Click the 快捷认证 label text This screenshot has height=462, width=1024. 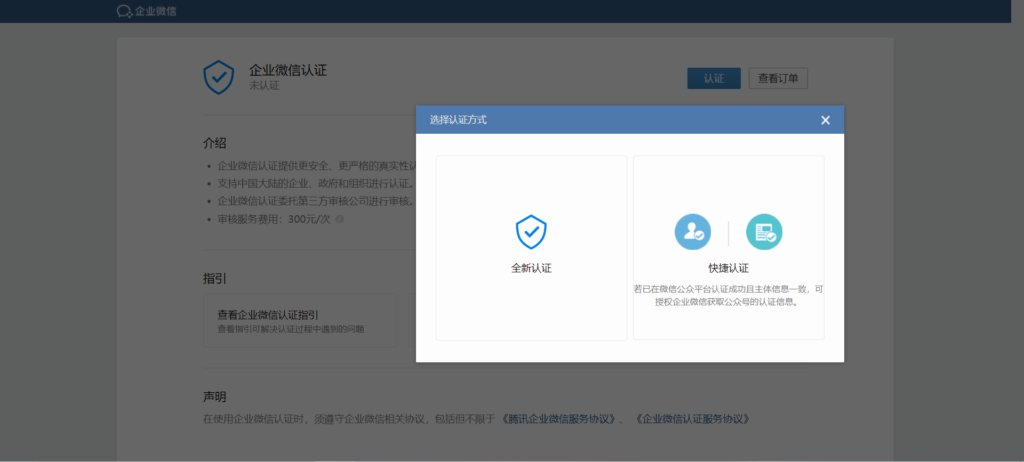point(728,268)
